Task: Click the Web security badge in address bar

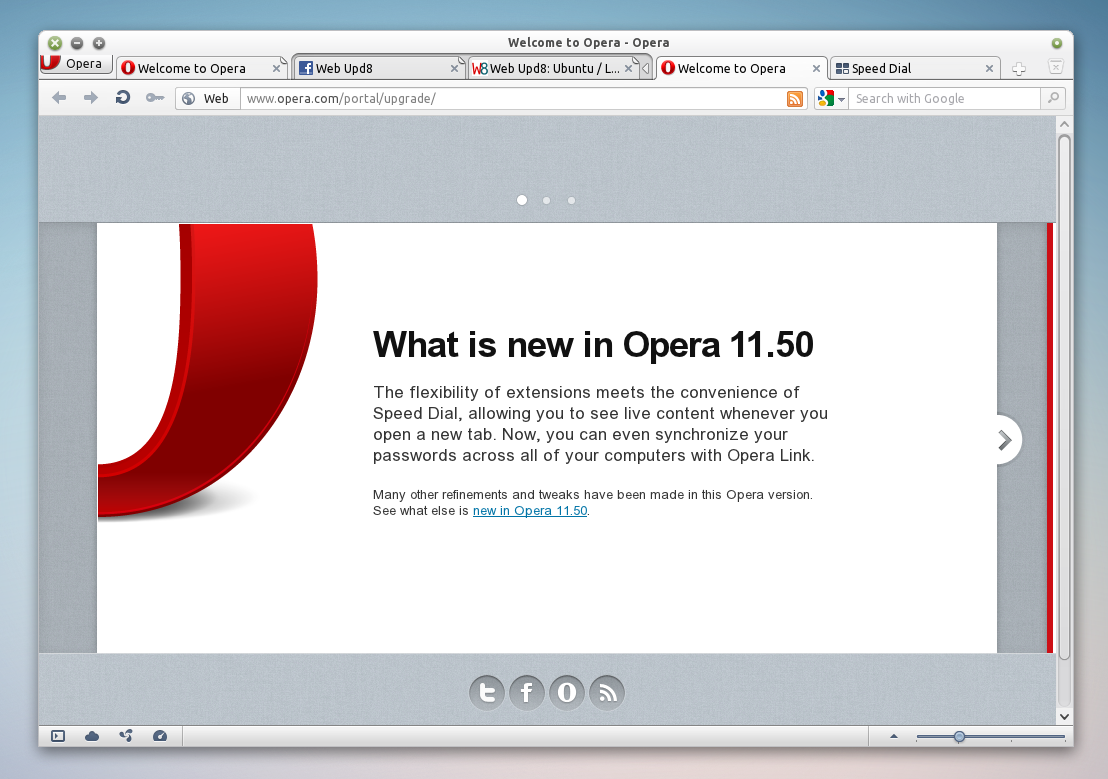Action: pyautogui.click(x=207, y=98)
